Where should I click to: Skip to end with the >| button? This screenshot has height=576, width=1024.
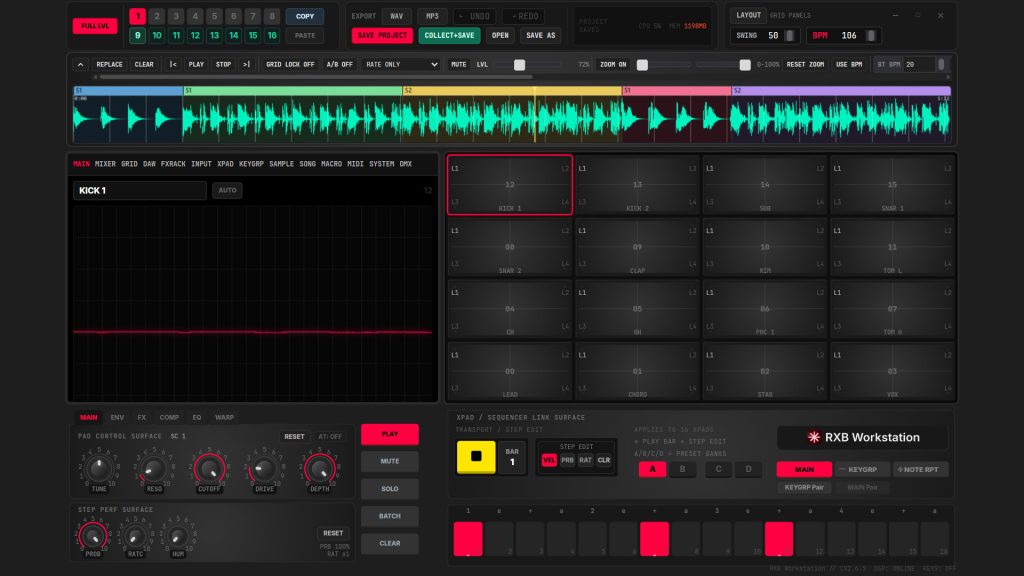pyautogui.click(x=246, y=65)
